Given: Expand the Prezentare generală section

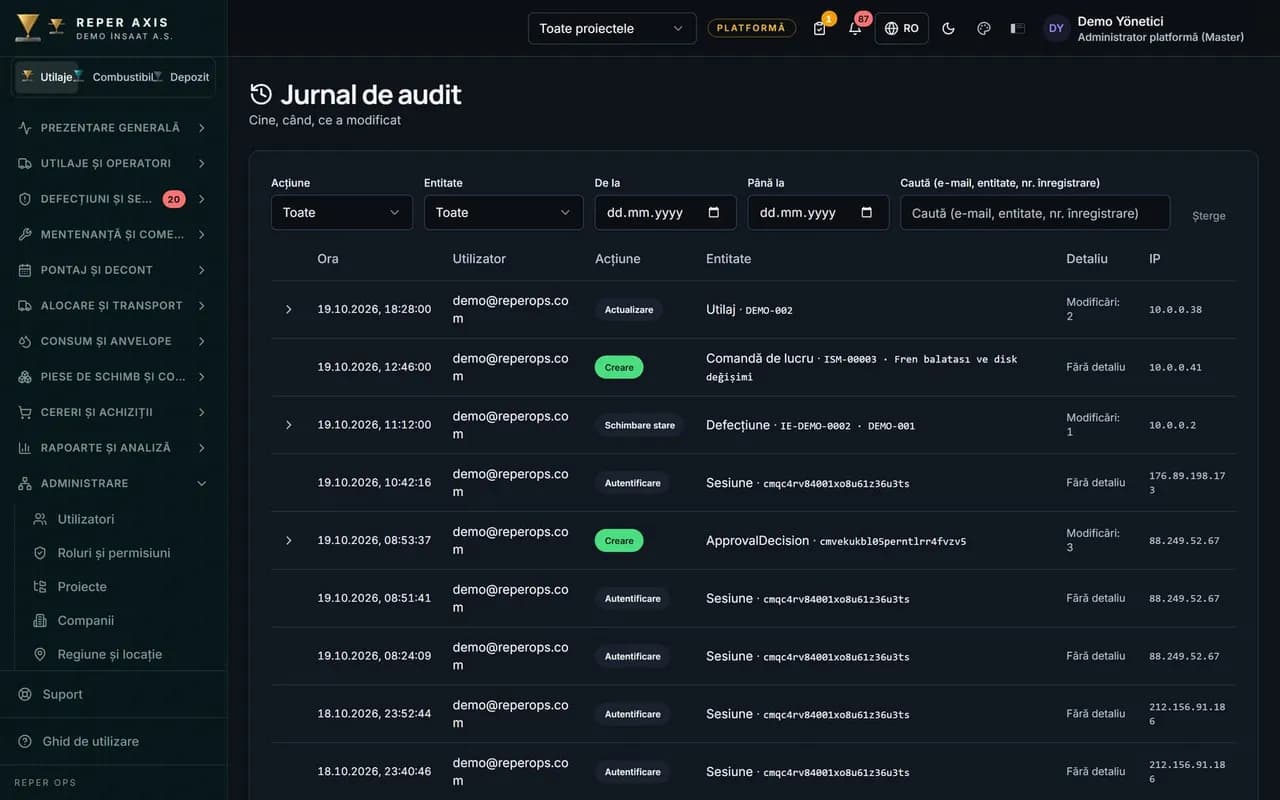Looking at the screenshot, I should point(113,128).
